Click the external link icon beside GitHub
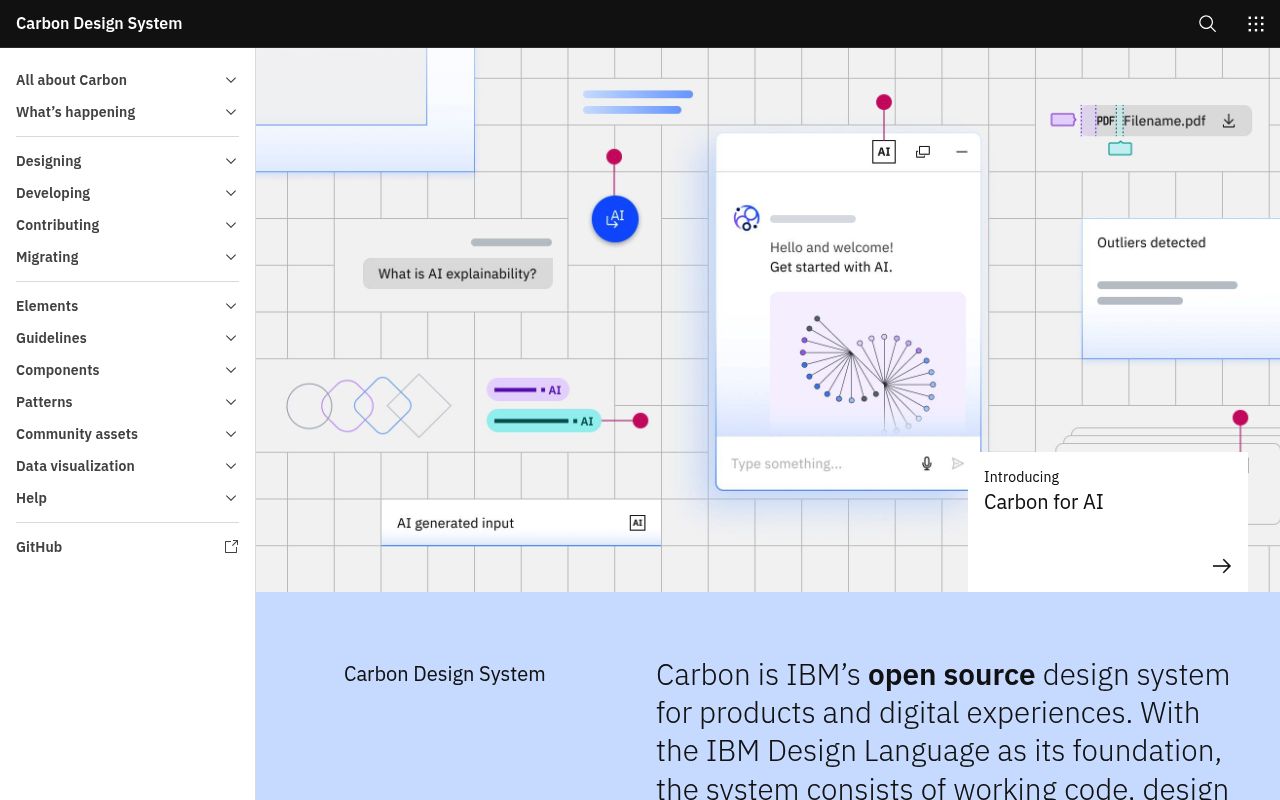Image resolution: width=1280 pixels, height=800 pixels. [x=231, y=546]
